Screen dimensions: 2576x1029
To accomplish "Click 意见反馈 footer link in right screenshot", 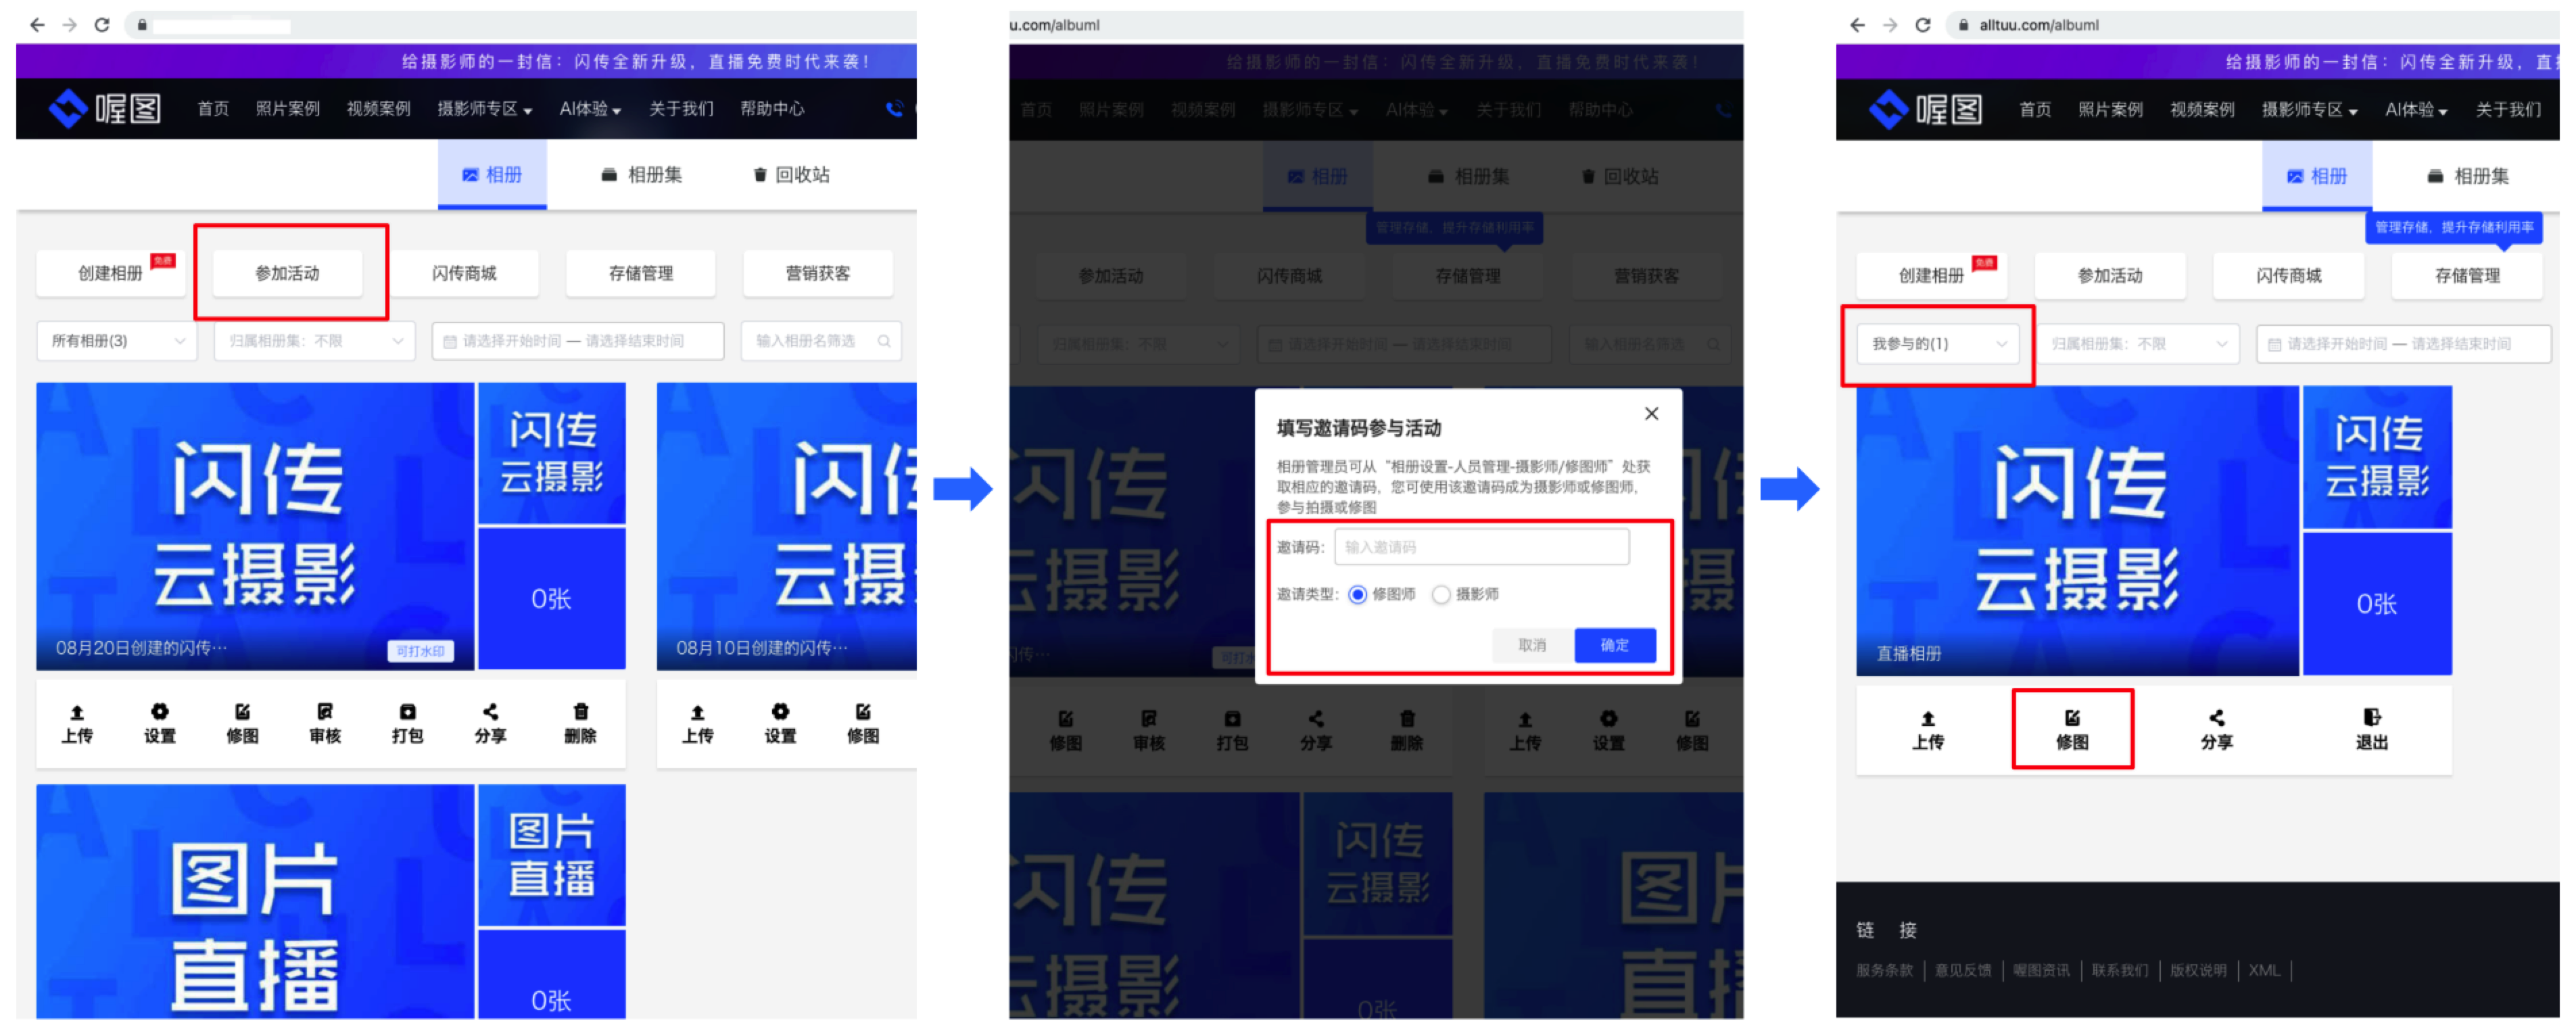I will click(x=1963, y=971).
